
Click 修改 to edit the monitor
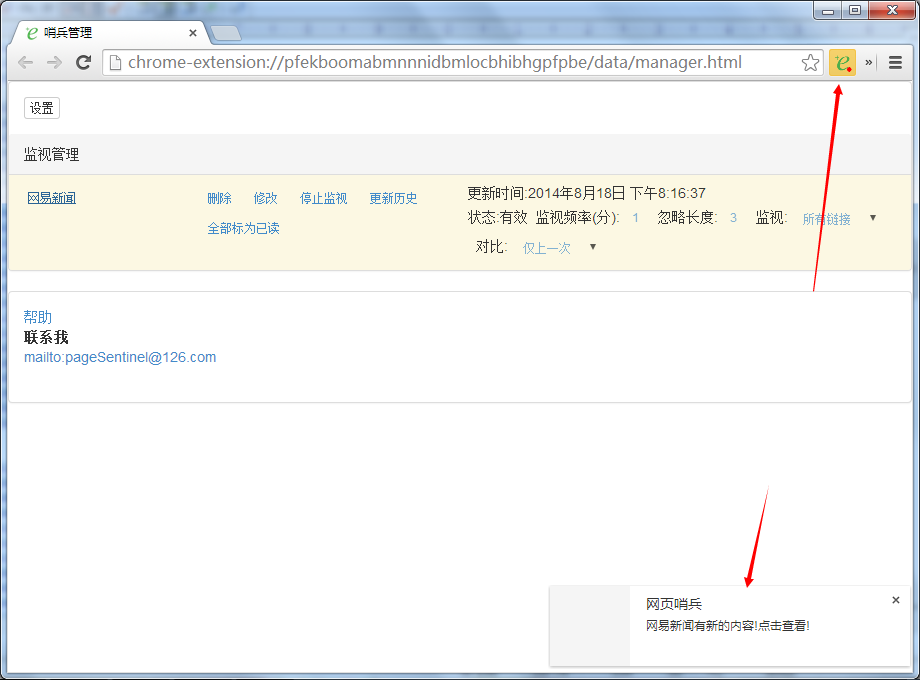click(x=265, y=199)
